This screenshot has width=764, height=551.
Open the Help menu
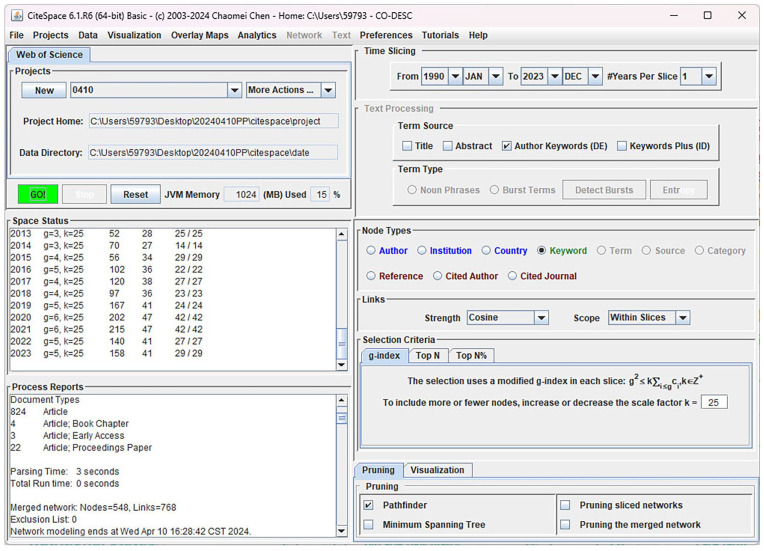478,35
